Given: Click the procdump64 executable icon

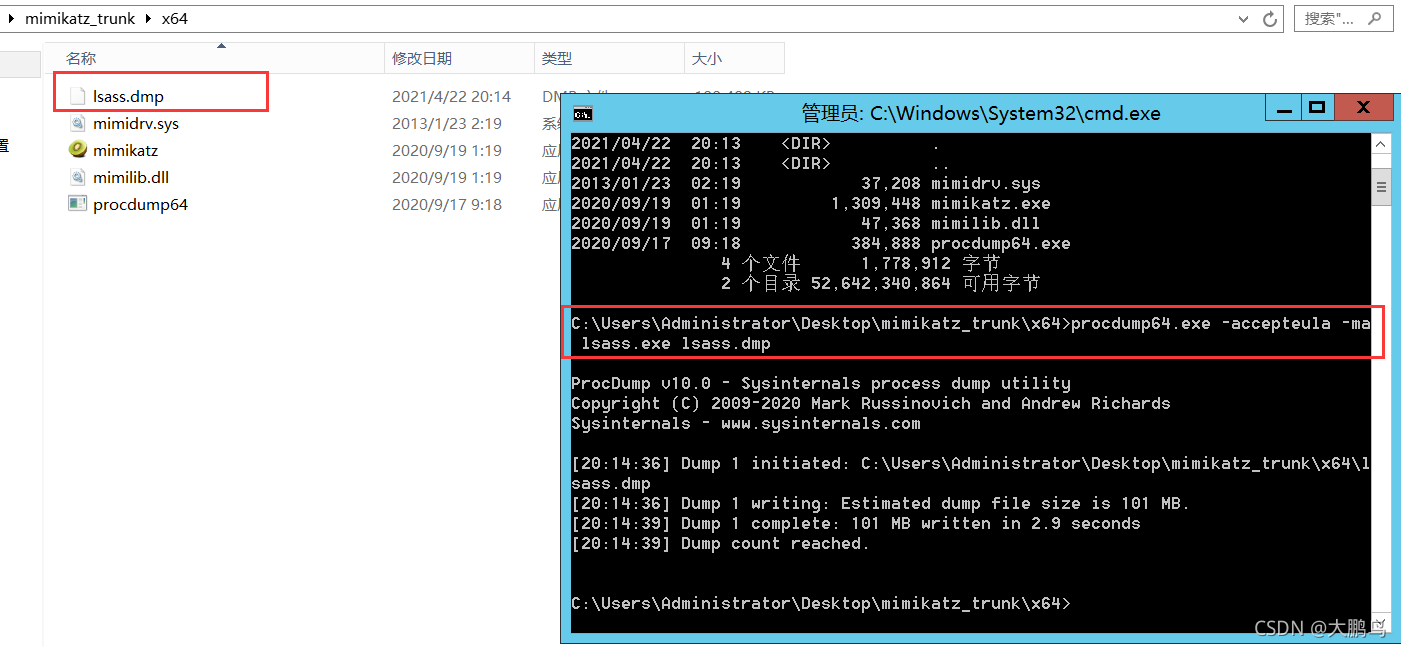Looking at the screenshot, I should [77, 204].
